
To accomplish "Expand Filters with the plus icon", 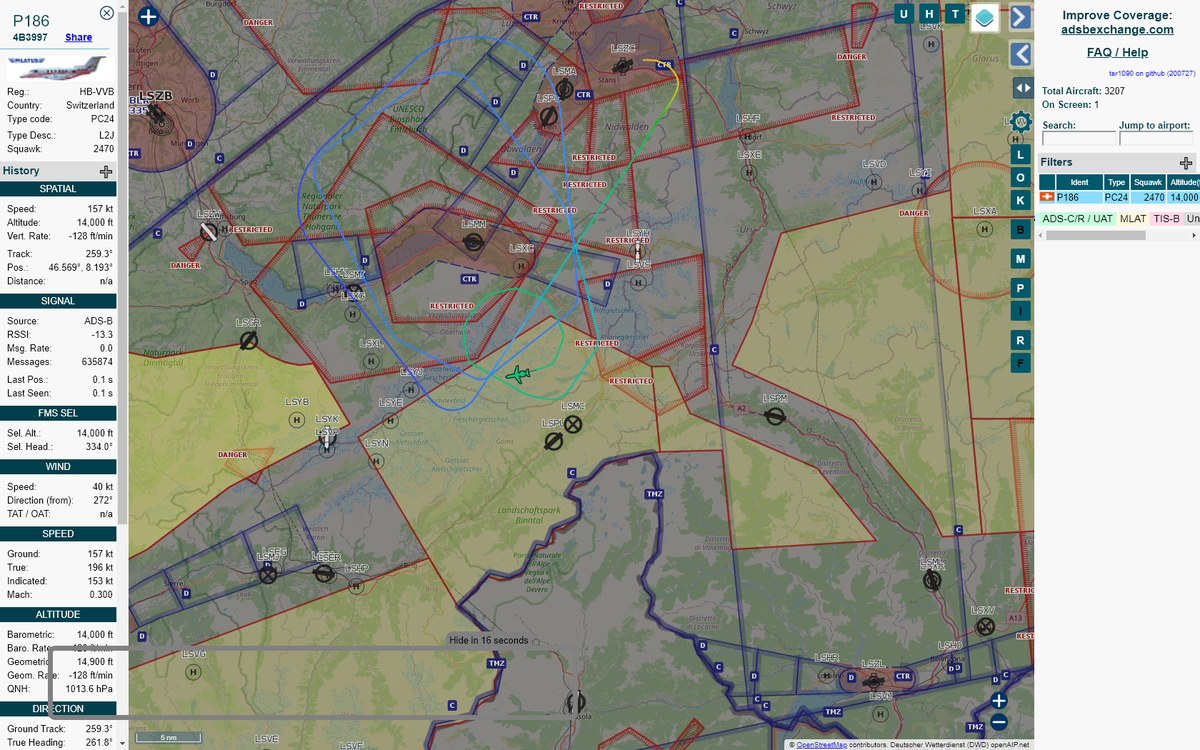I will pyautogui.click(x=1186, y=163).
